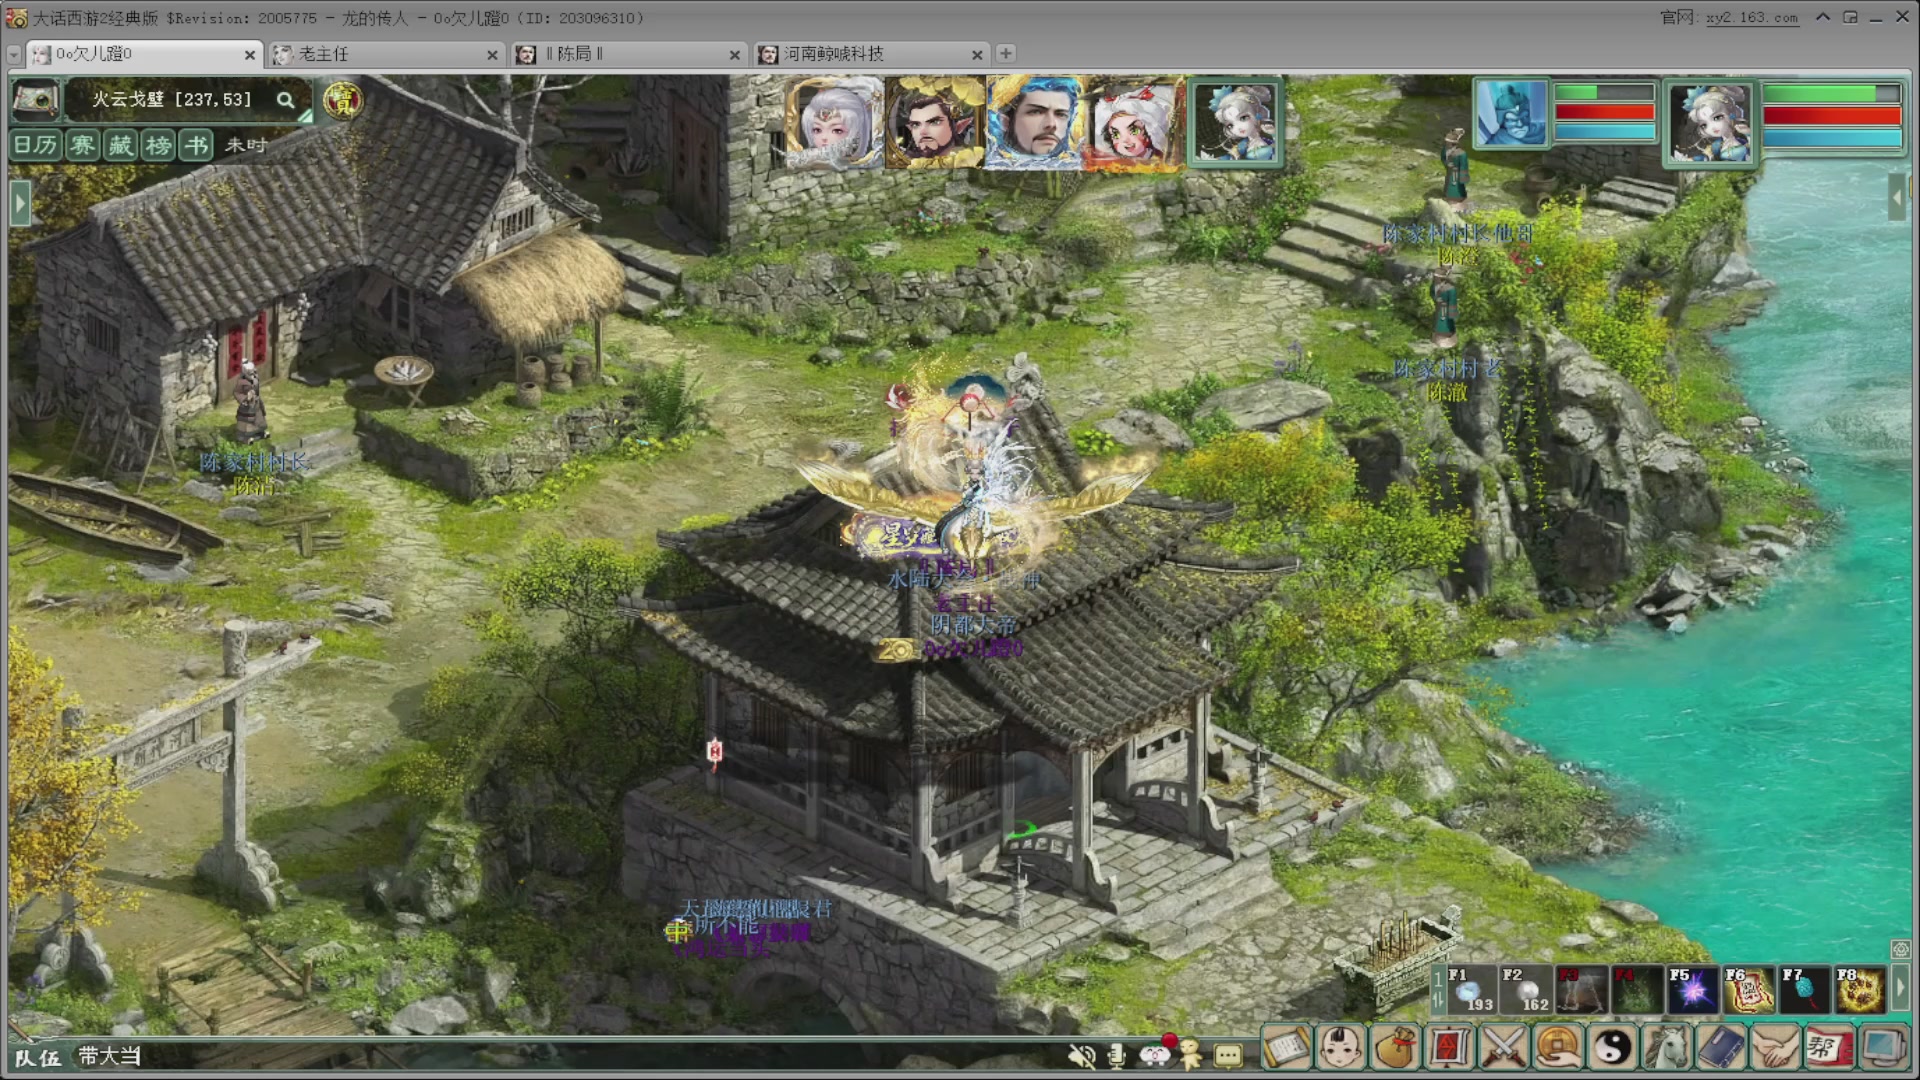The width and height of the screenshot is (1920, 1080).
Task: Click the small gear icon above the hotbar arrow
Action: tap(1900, 949)
